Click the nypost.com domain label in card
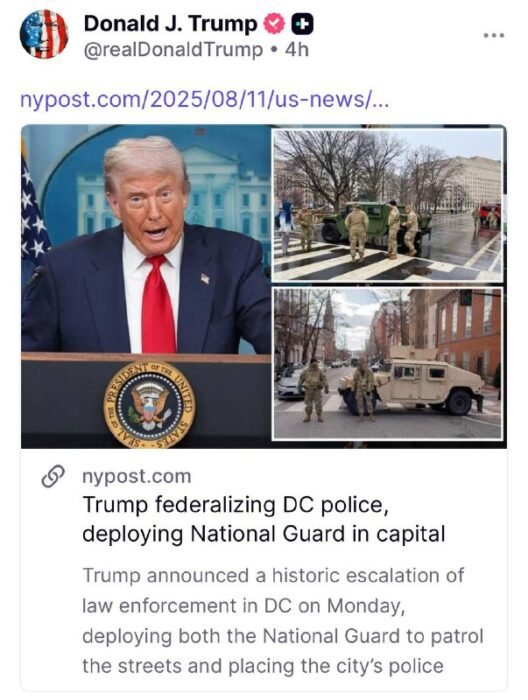 pos(137,476)
